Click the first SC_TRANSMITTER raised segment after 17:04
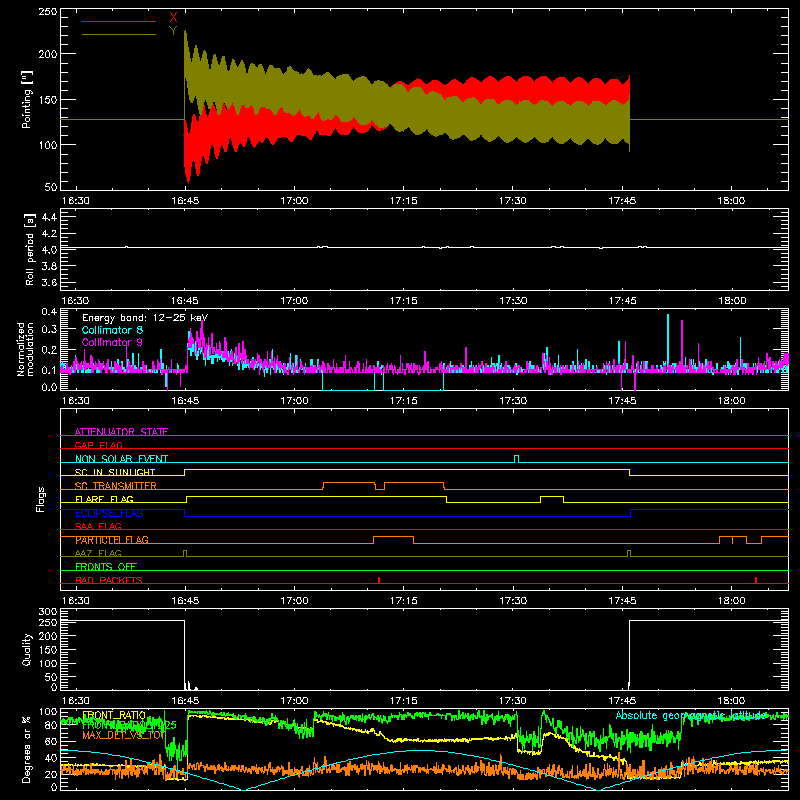 (x=349, y=485)
